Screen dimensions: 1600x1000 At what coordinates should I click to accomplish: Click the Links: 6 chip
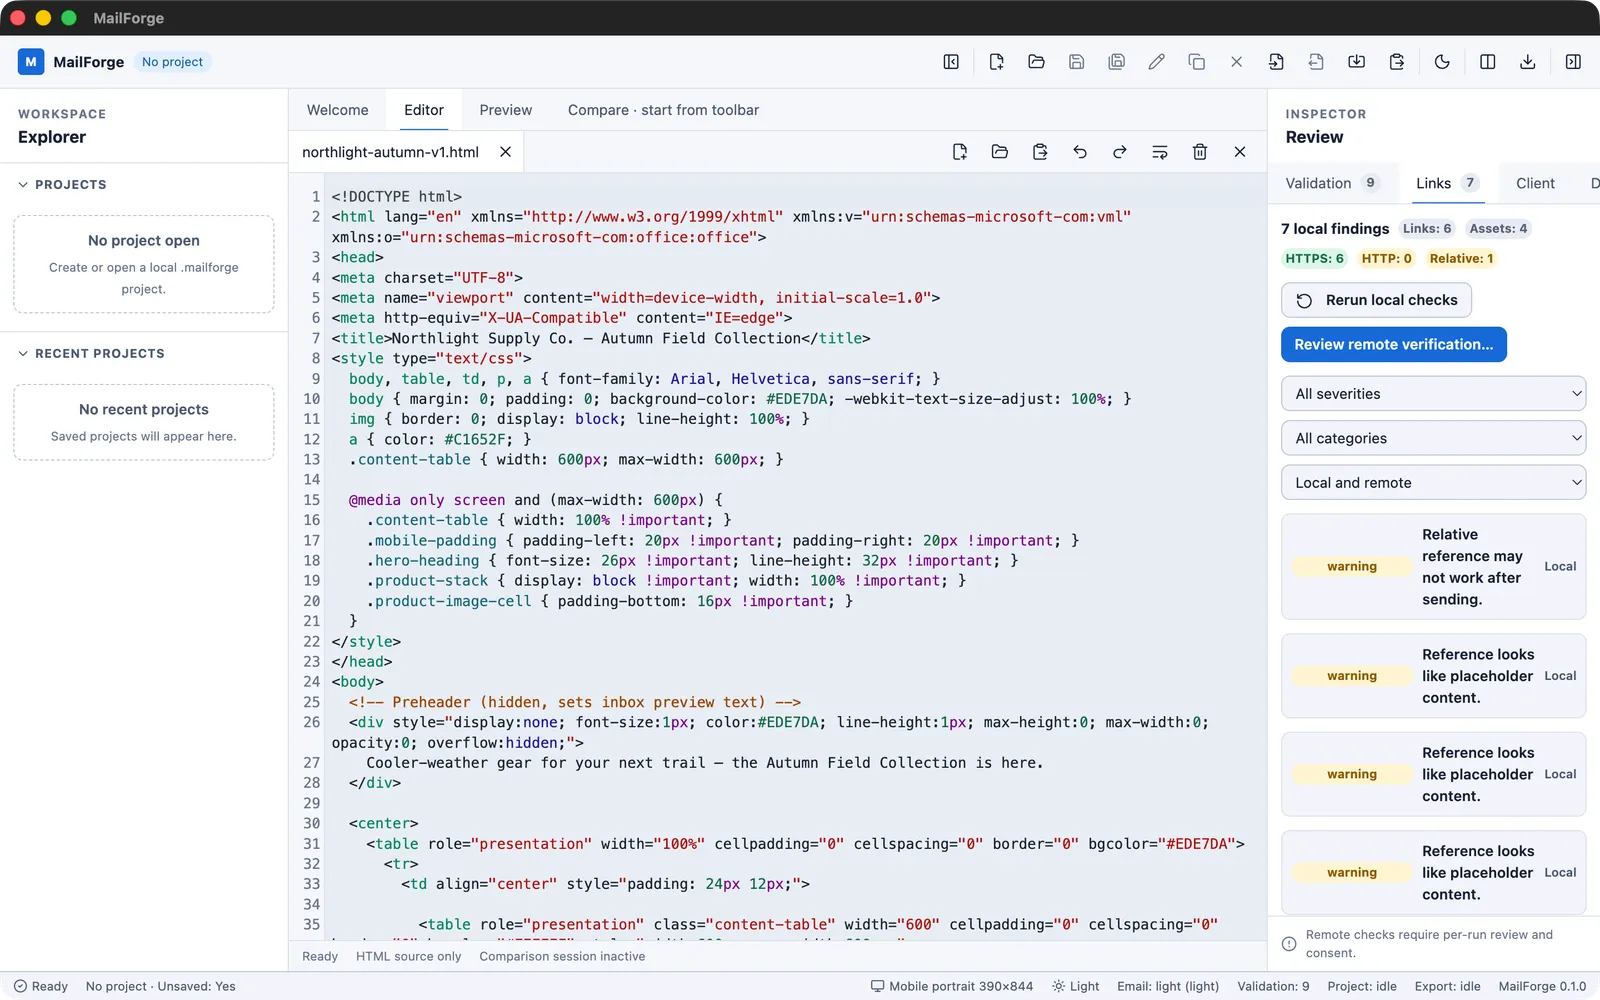[1426, 229]
